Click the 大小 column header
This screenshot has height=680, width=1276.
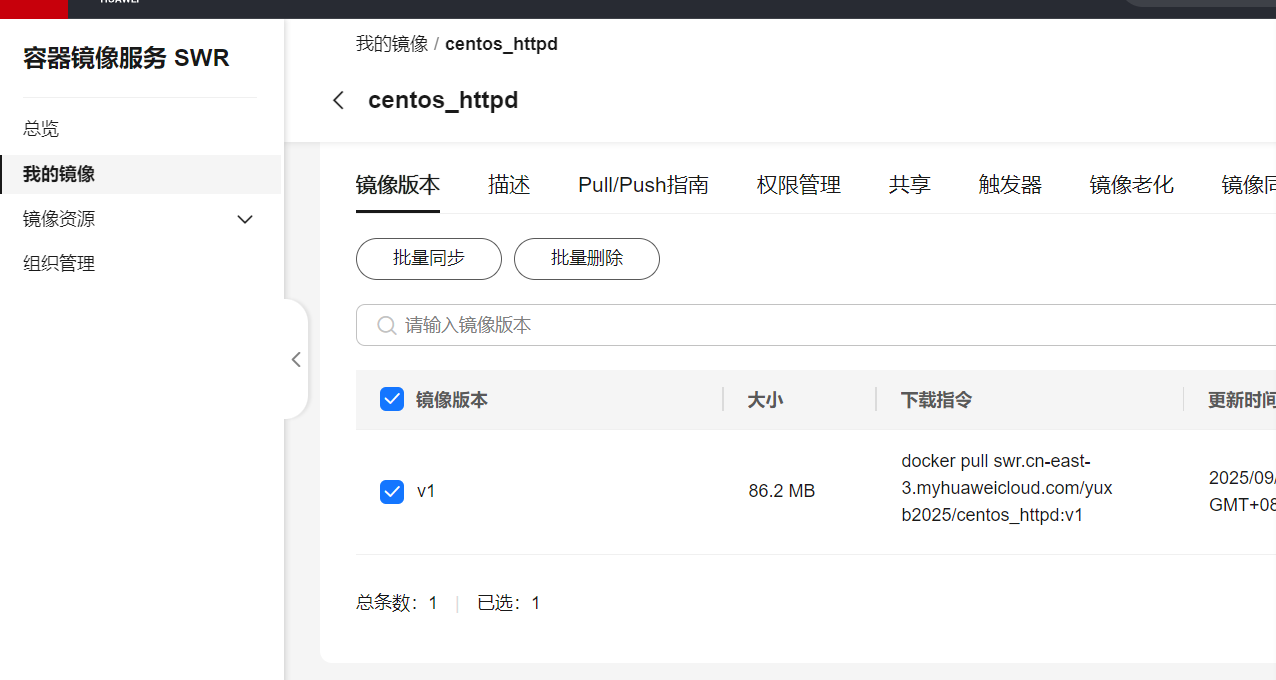pos(765,400)
